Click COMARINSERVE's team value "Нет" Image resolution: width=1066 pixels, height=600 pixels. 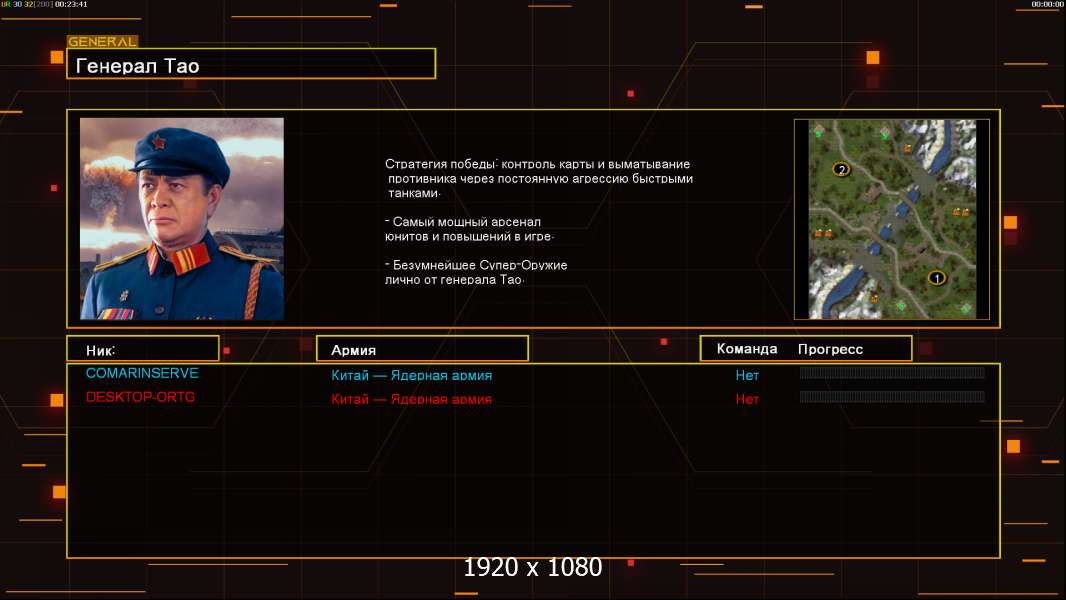(x=746, y=375)
